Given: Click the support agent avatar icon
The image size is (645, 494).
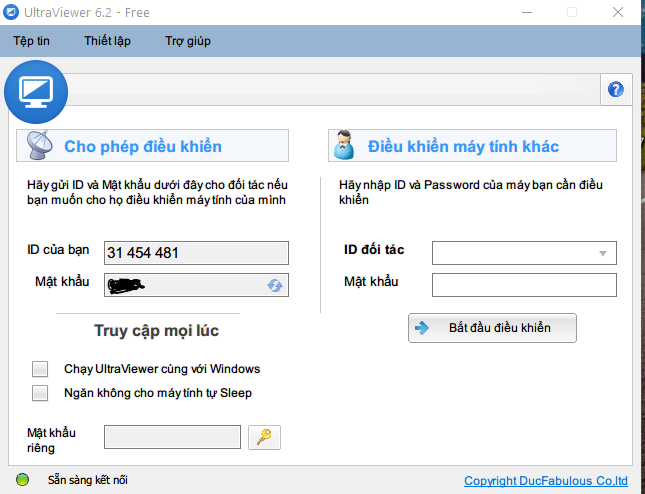Looking at the screenshot, I should pyautogui.click(x=344, y=145).
